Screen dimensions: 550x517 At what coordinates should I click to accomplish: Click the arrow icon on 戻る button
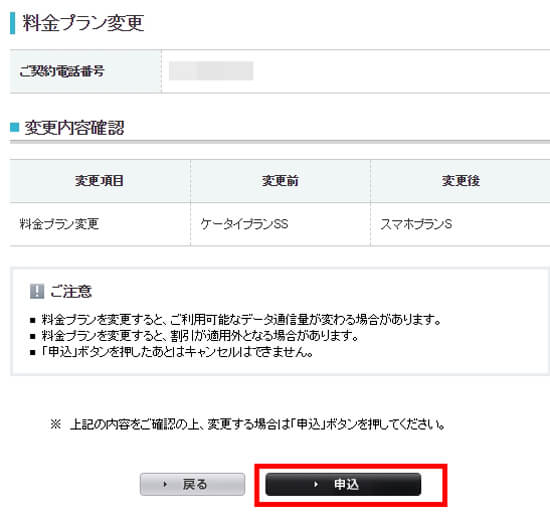pos(165,484)
